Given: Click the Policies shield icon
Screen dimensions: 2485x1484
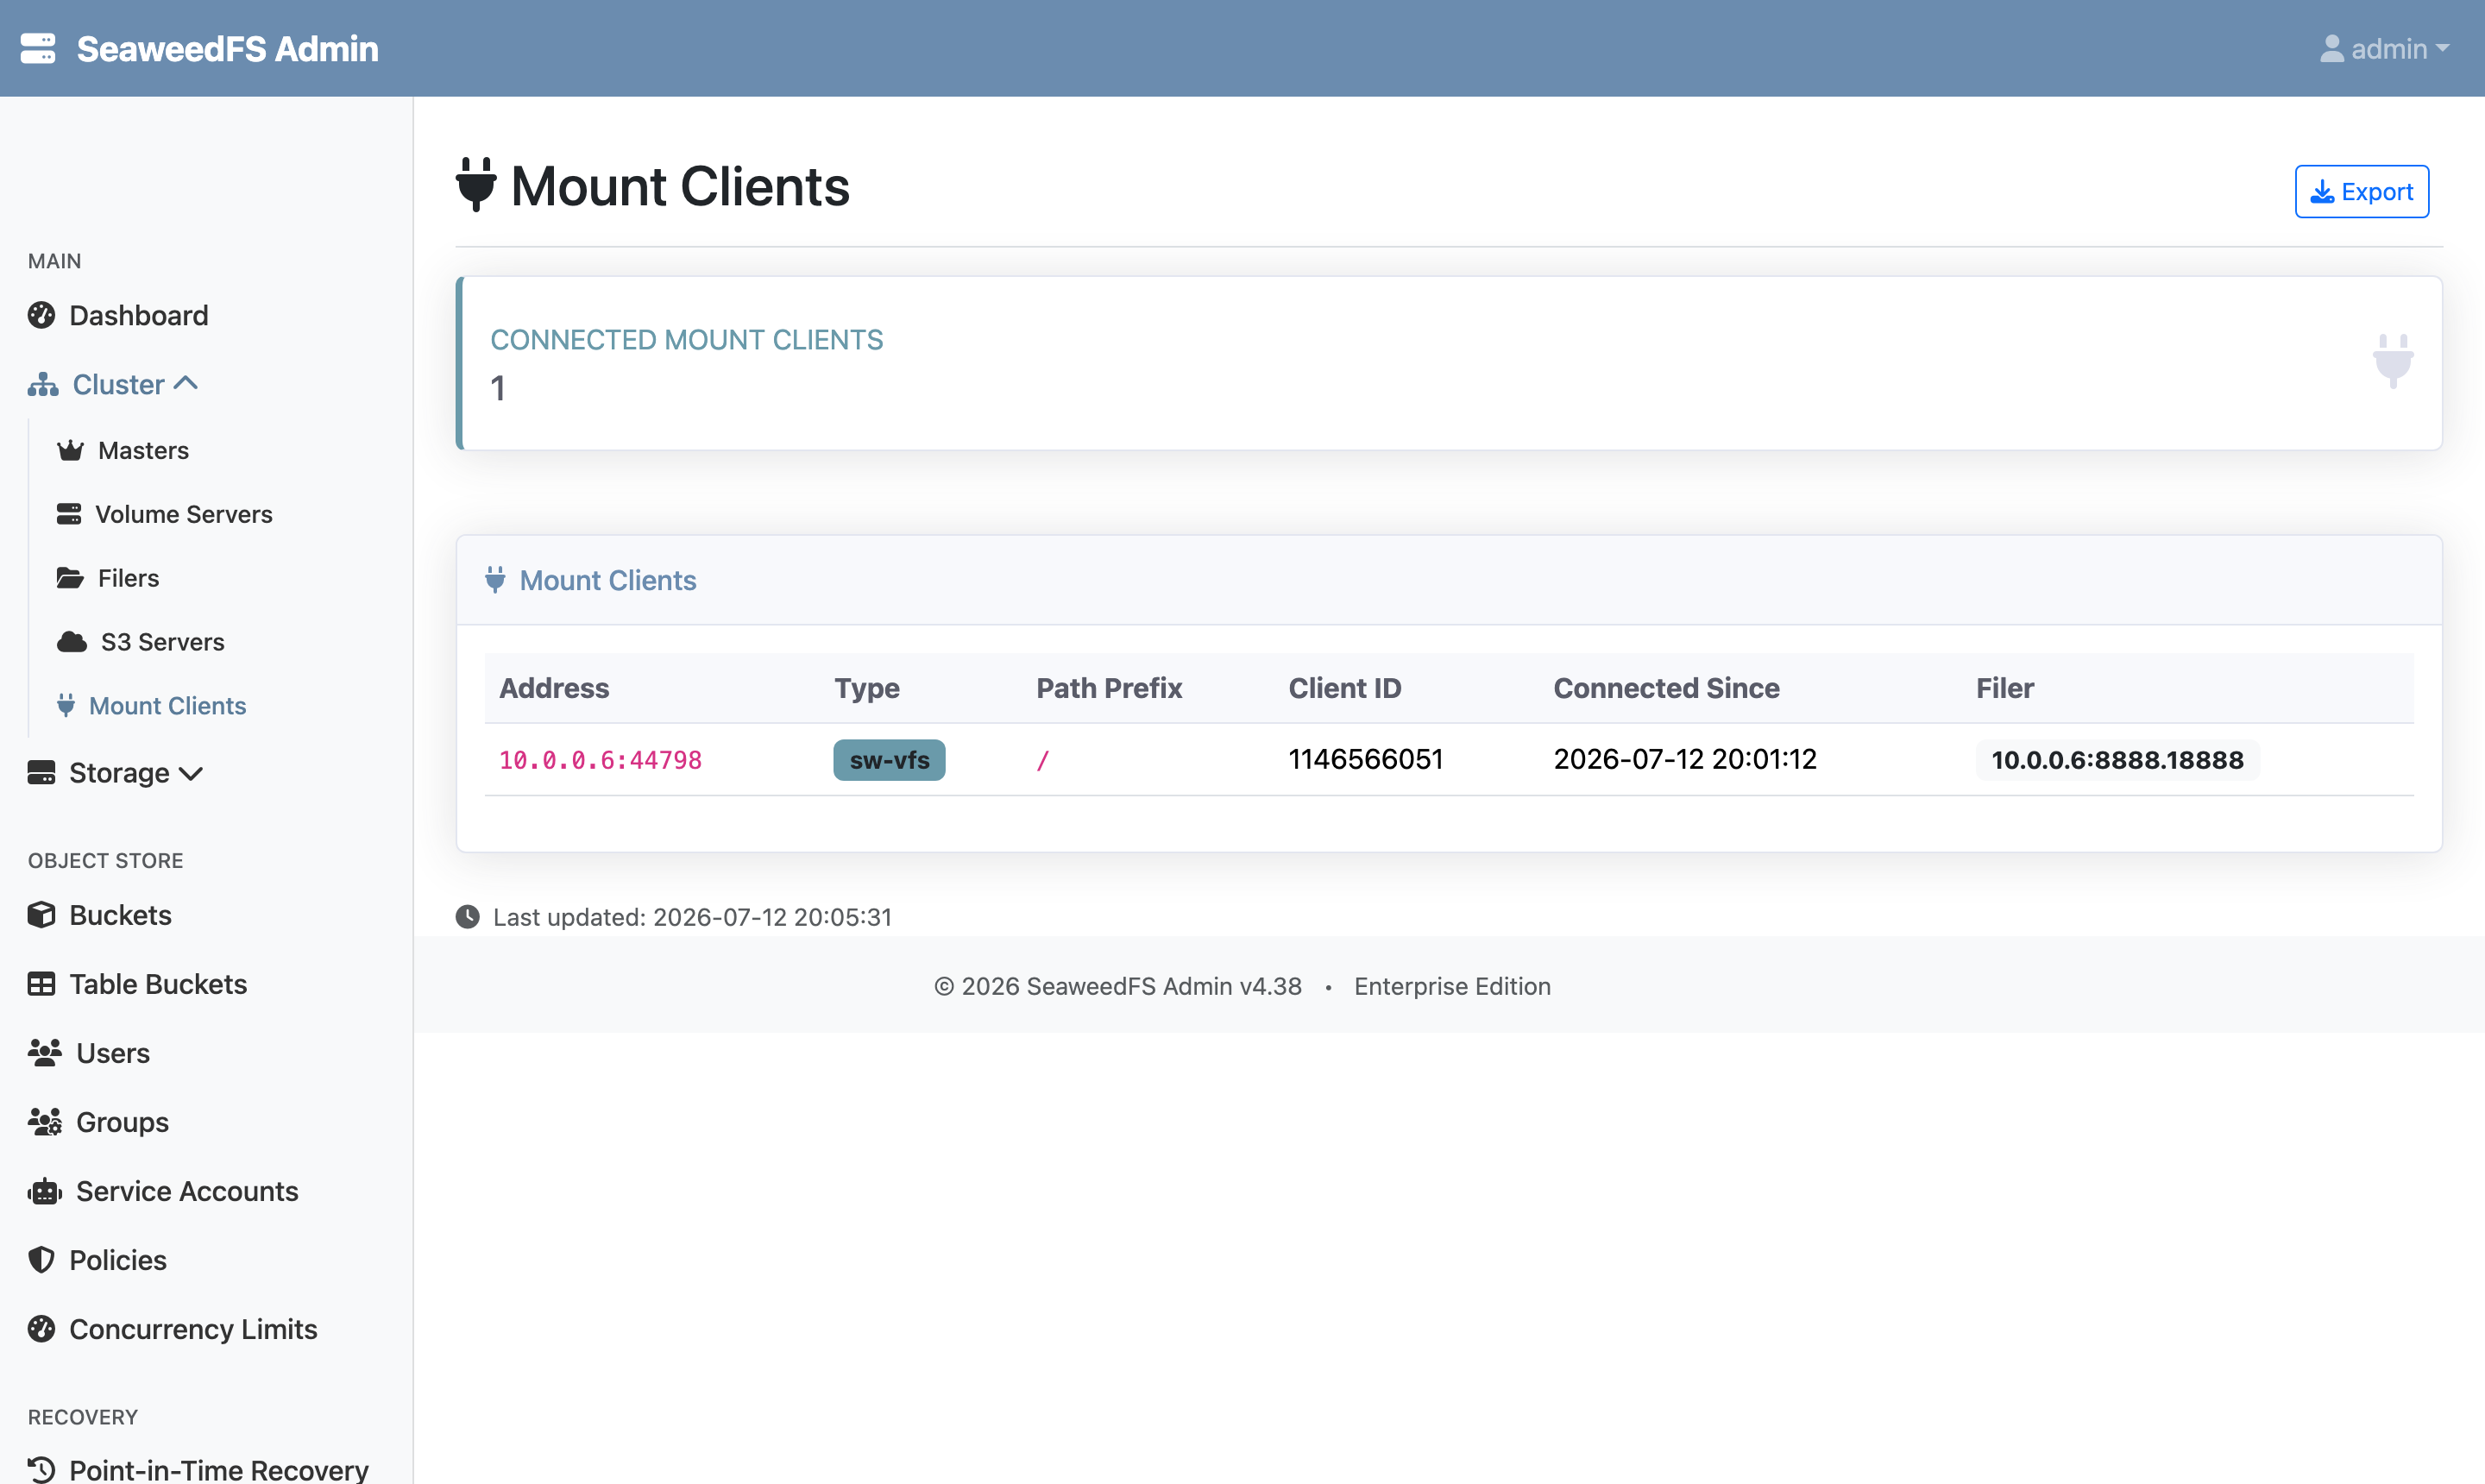Looking at the screenshot, I should pos(41,1260).
